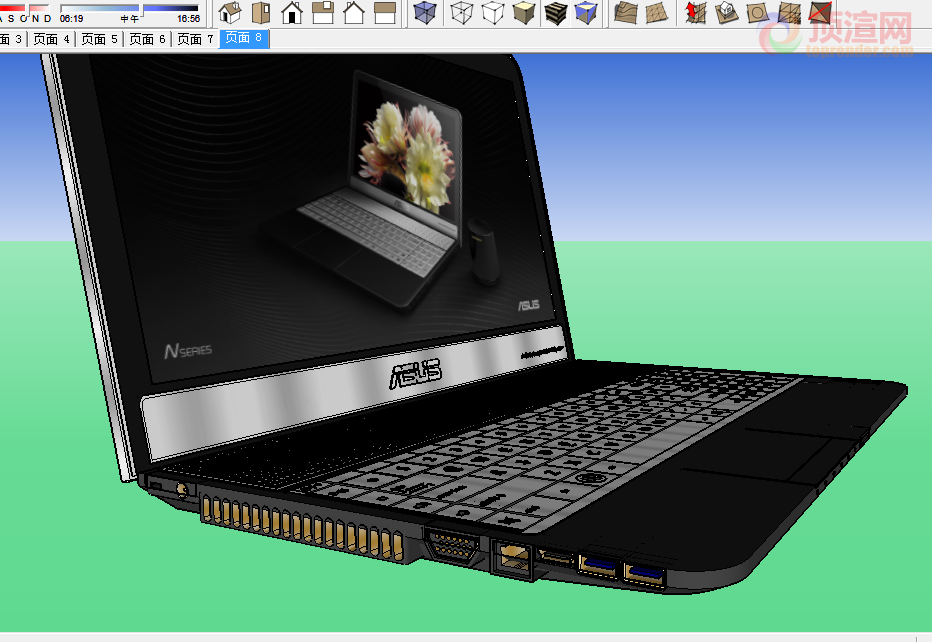Select Shaded with Textures style
The height and width of the screenshot is (642, 932).
(x=555, y=12)
